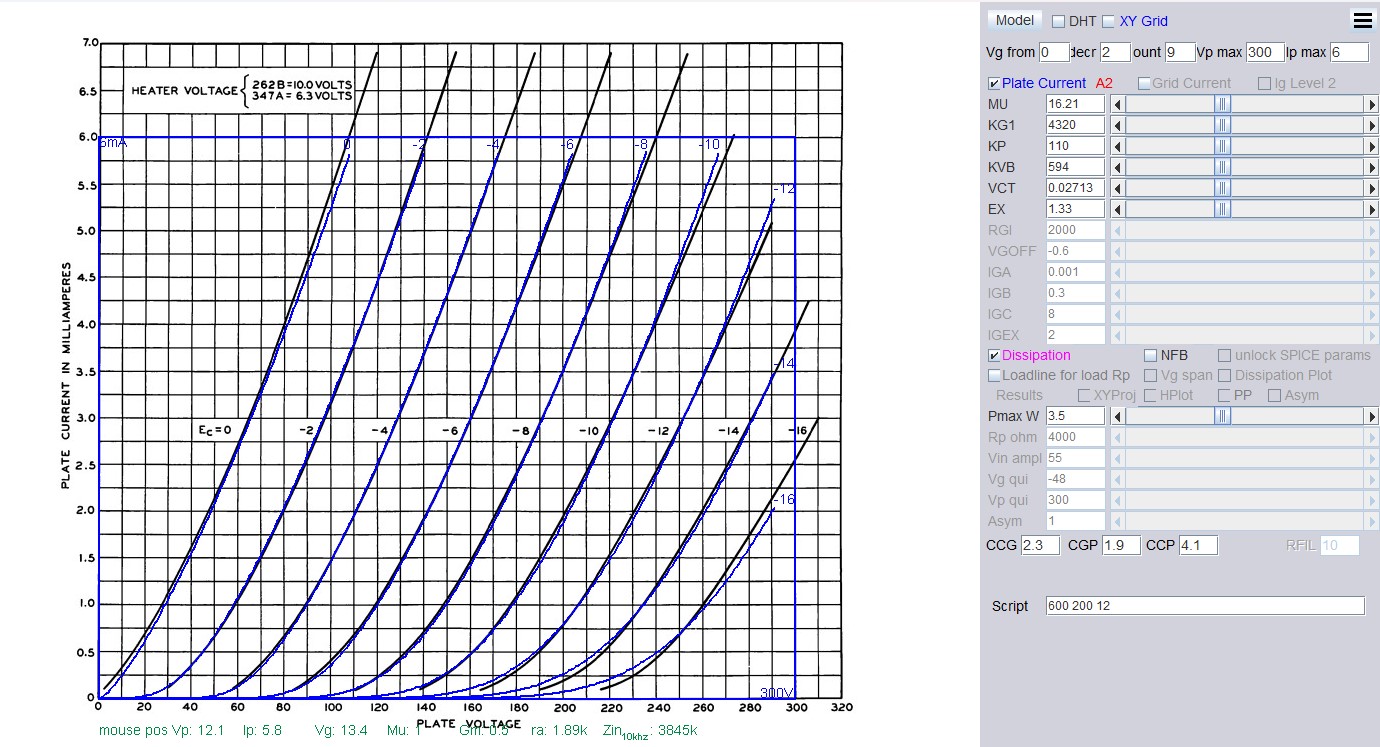Edit the MU value 16.21

(1075, 104)
